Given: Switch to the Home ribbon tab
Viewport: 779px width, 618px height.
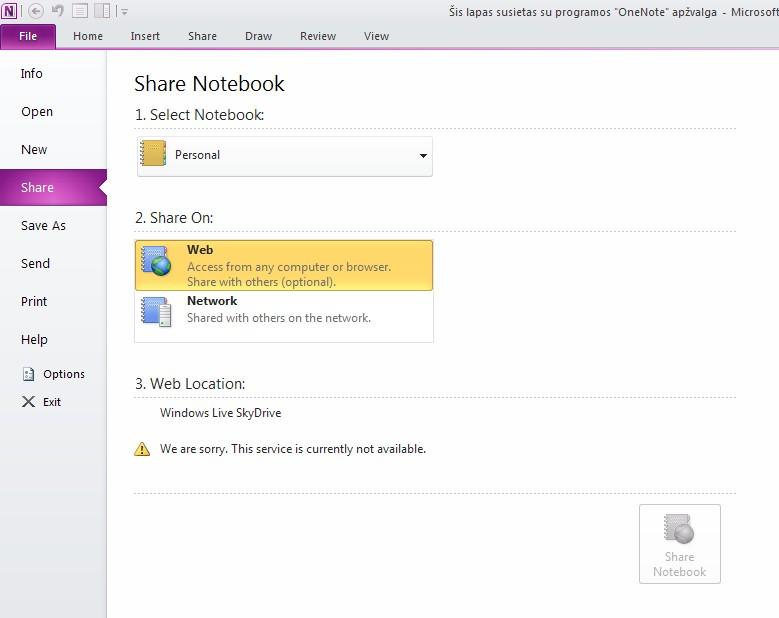Looking at the screenshot, I should click(88, 36).
